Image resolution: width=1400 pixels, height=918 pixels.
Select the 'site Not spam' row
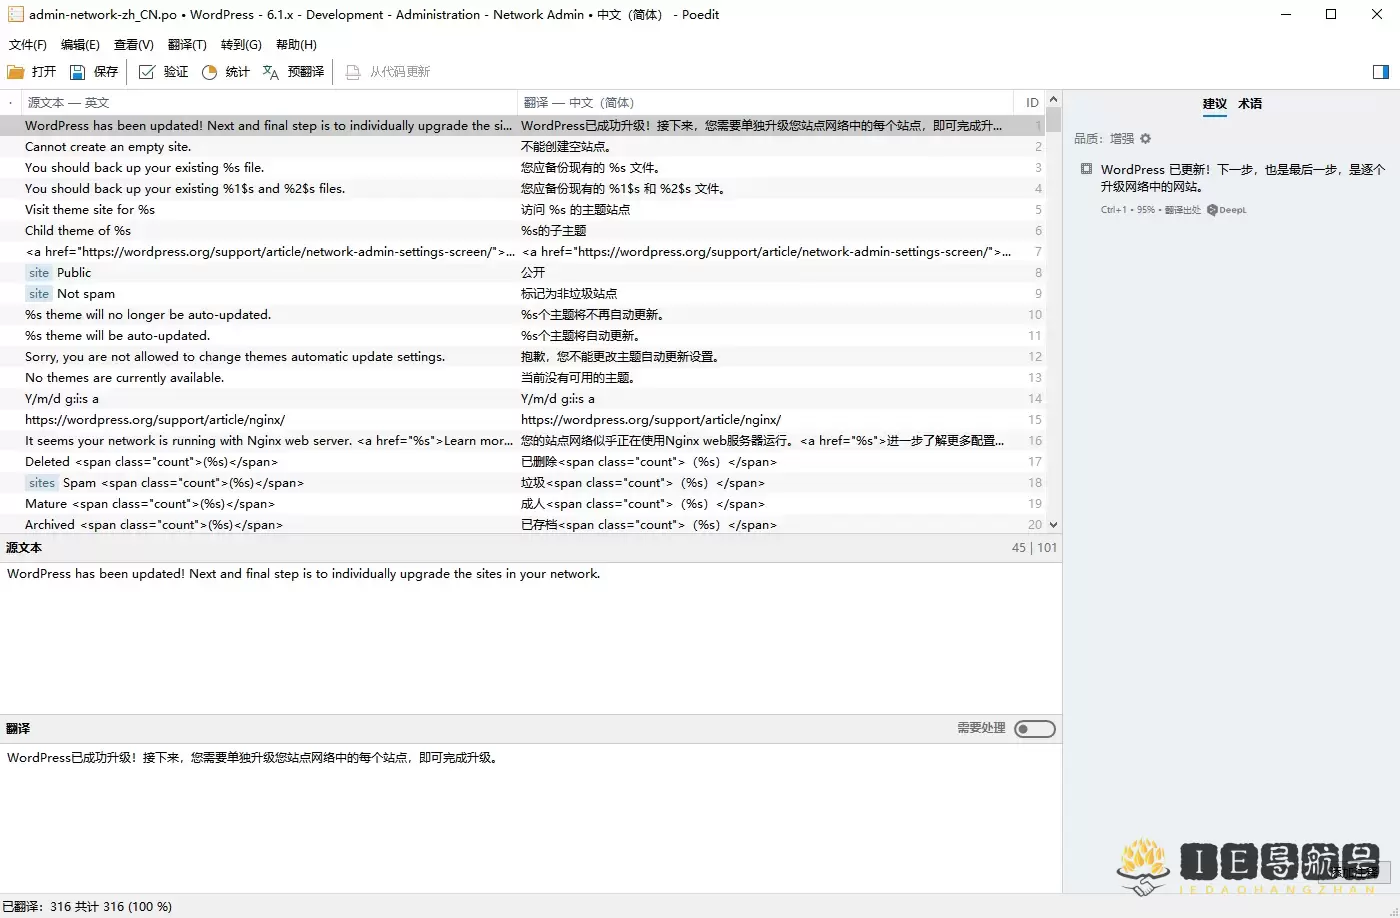pyautogui.click(x=523, y=294)
